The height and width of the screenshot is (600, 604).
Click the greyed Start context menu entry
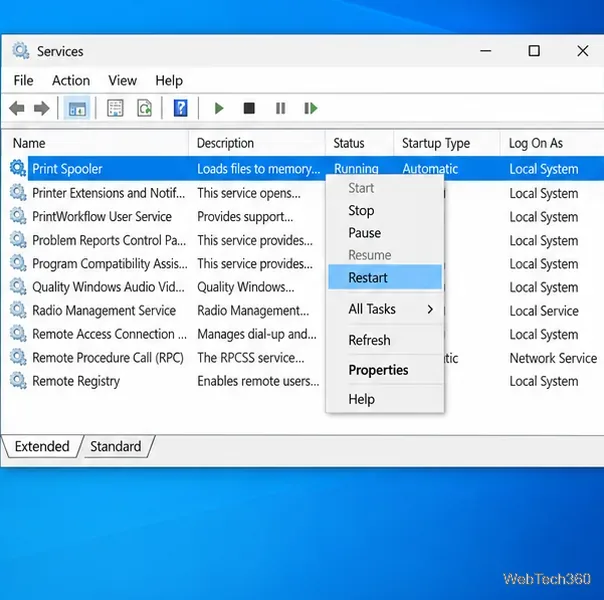click(x=384, y=188)
